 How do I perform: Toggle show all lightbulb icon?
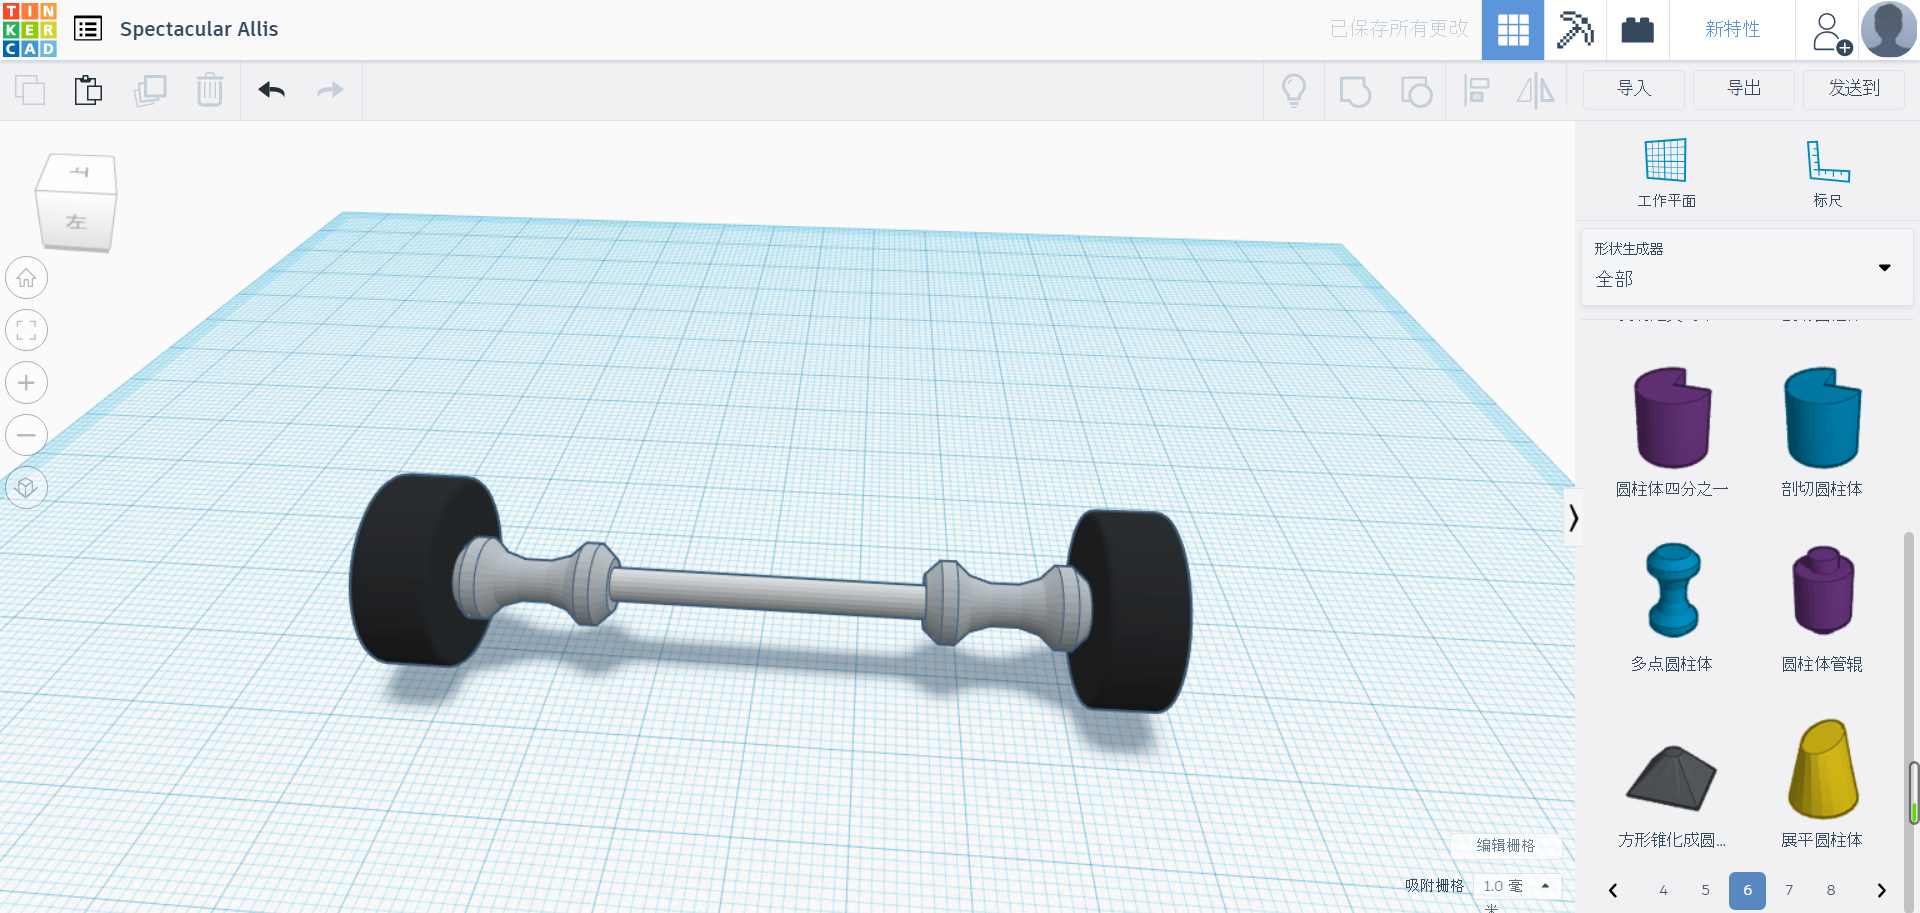click(1294, 90)
